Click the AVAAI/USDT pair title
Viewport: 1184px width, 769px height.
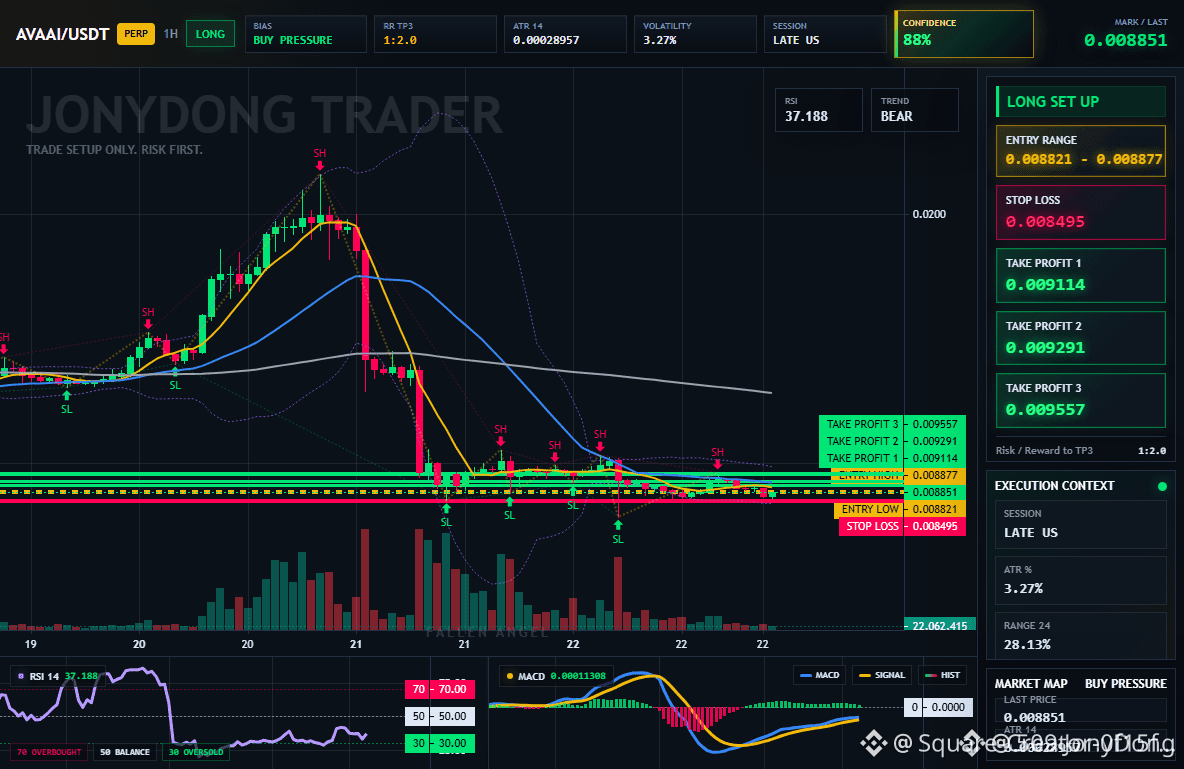[x=63, y=34]
